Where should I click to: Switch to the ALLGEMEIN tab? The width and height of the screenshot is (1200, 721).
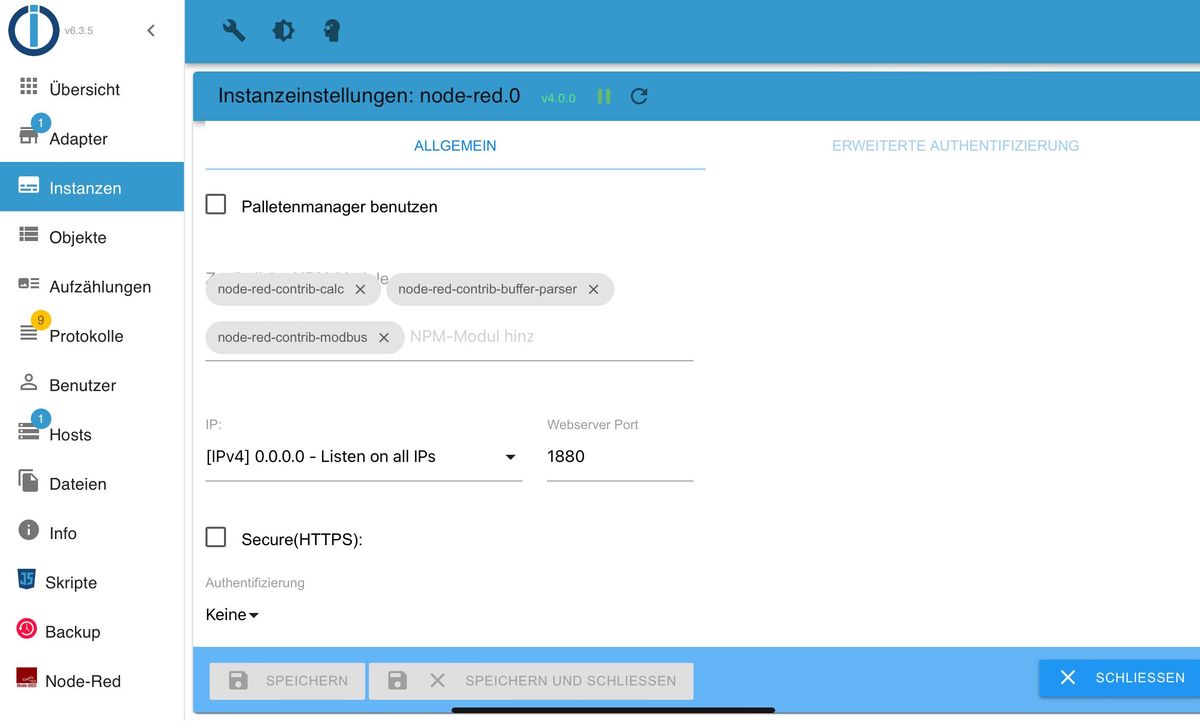455,146
